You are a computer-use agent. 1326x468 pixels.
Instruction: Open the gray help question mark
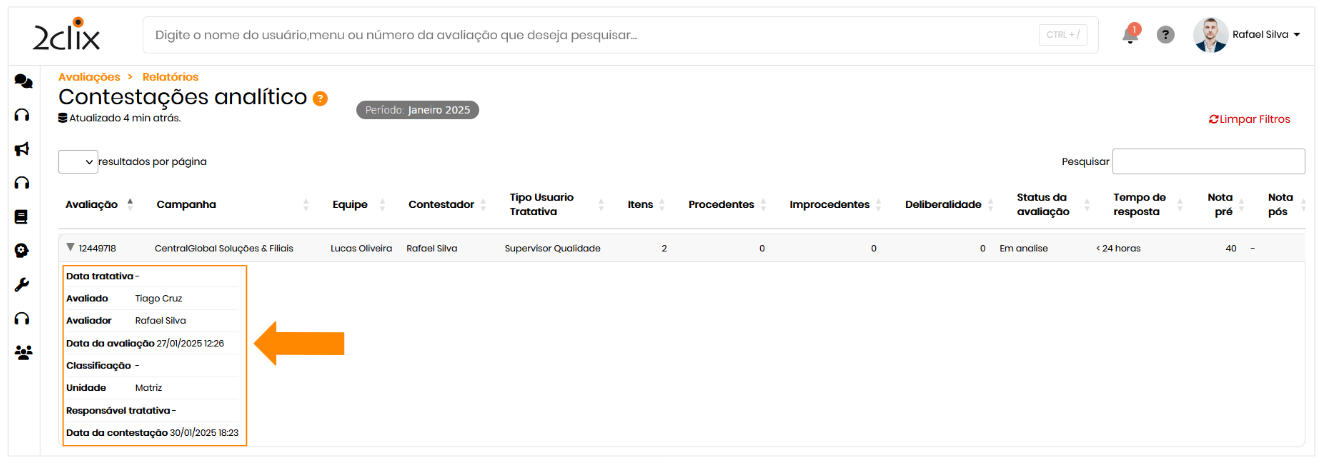1165,35
